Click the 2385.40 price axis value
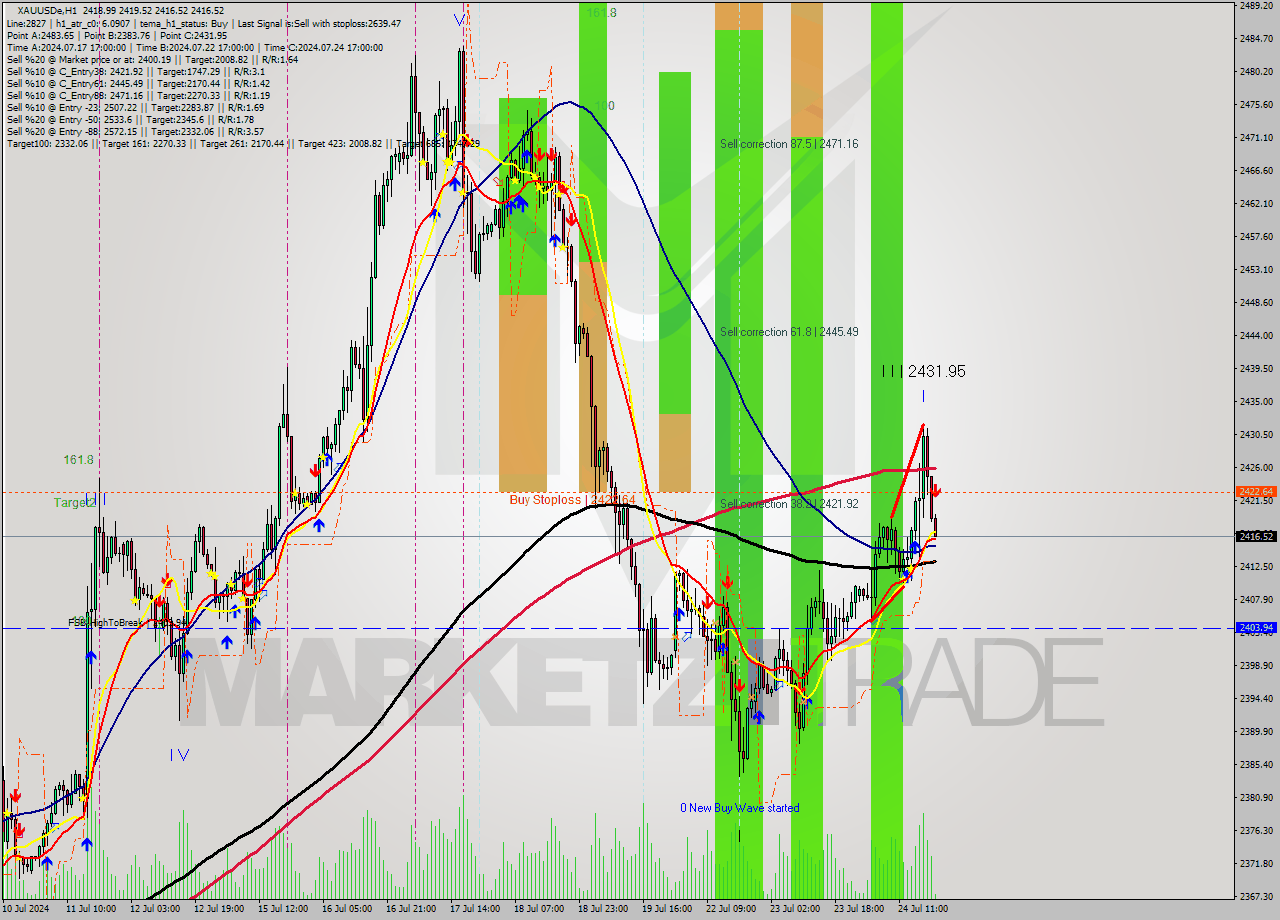 point(1256,765)
